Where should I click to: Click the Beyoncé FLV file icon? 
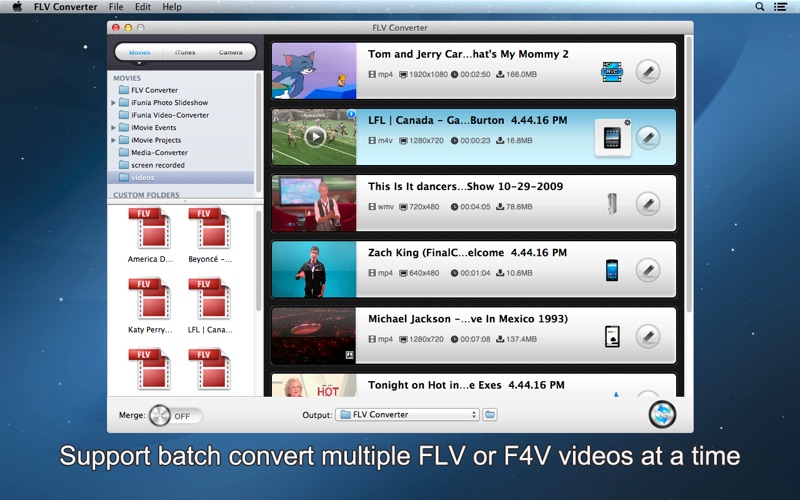coord(210,228)
